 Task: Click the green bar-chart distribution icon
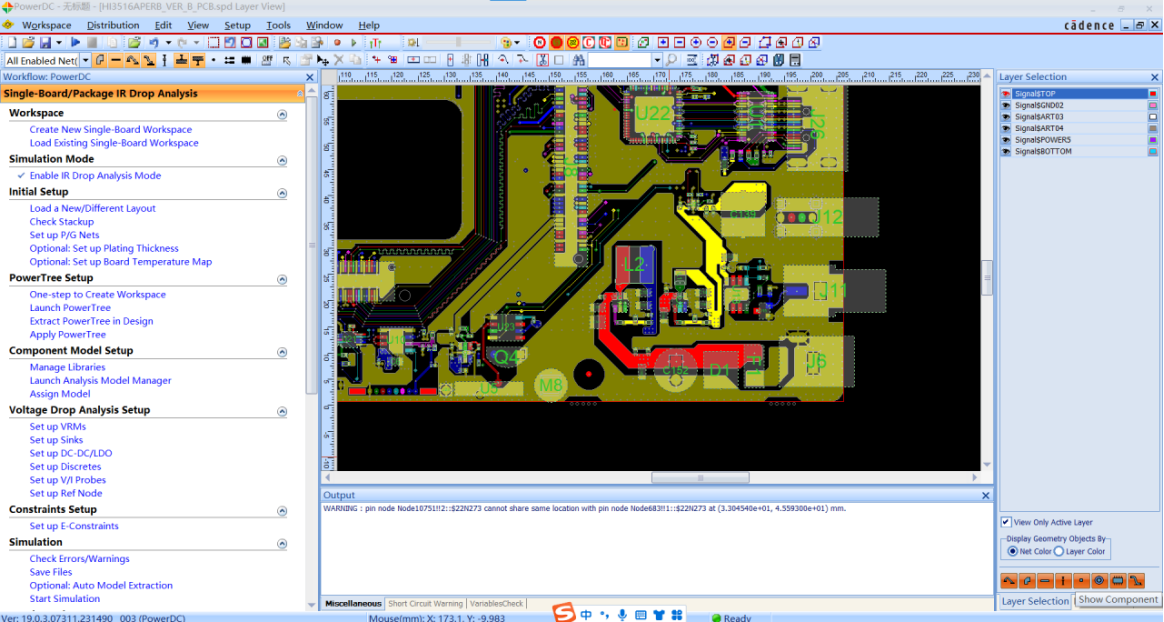pos(375,42)
